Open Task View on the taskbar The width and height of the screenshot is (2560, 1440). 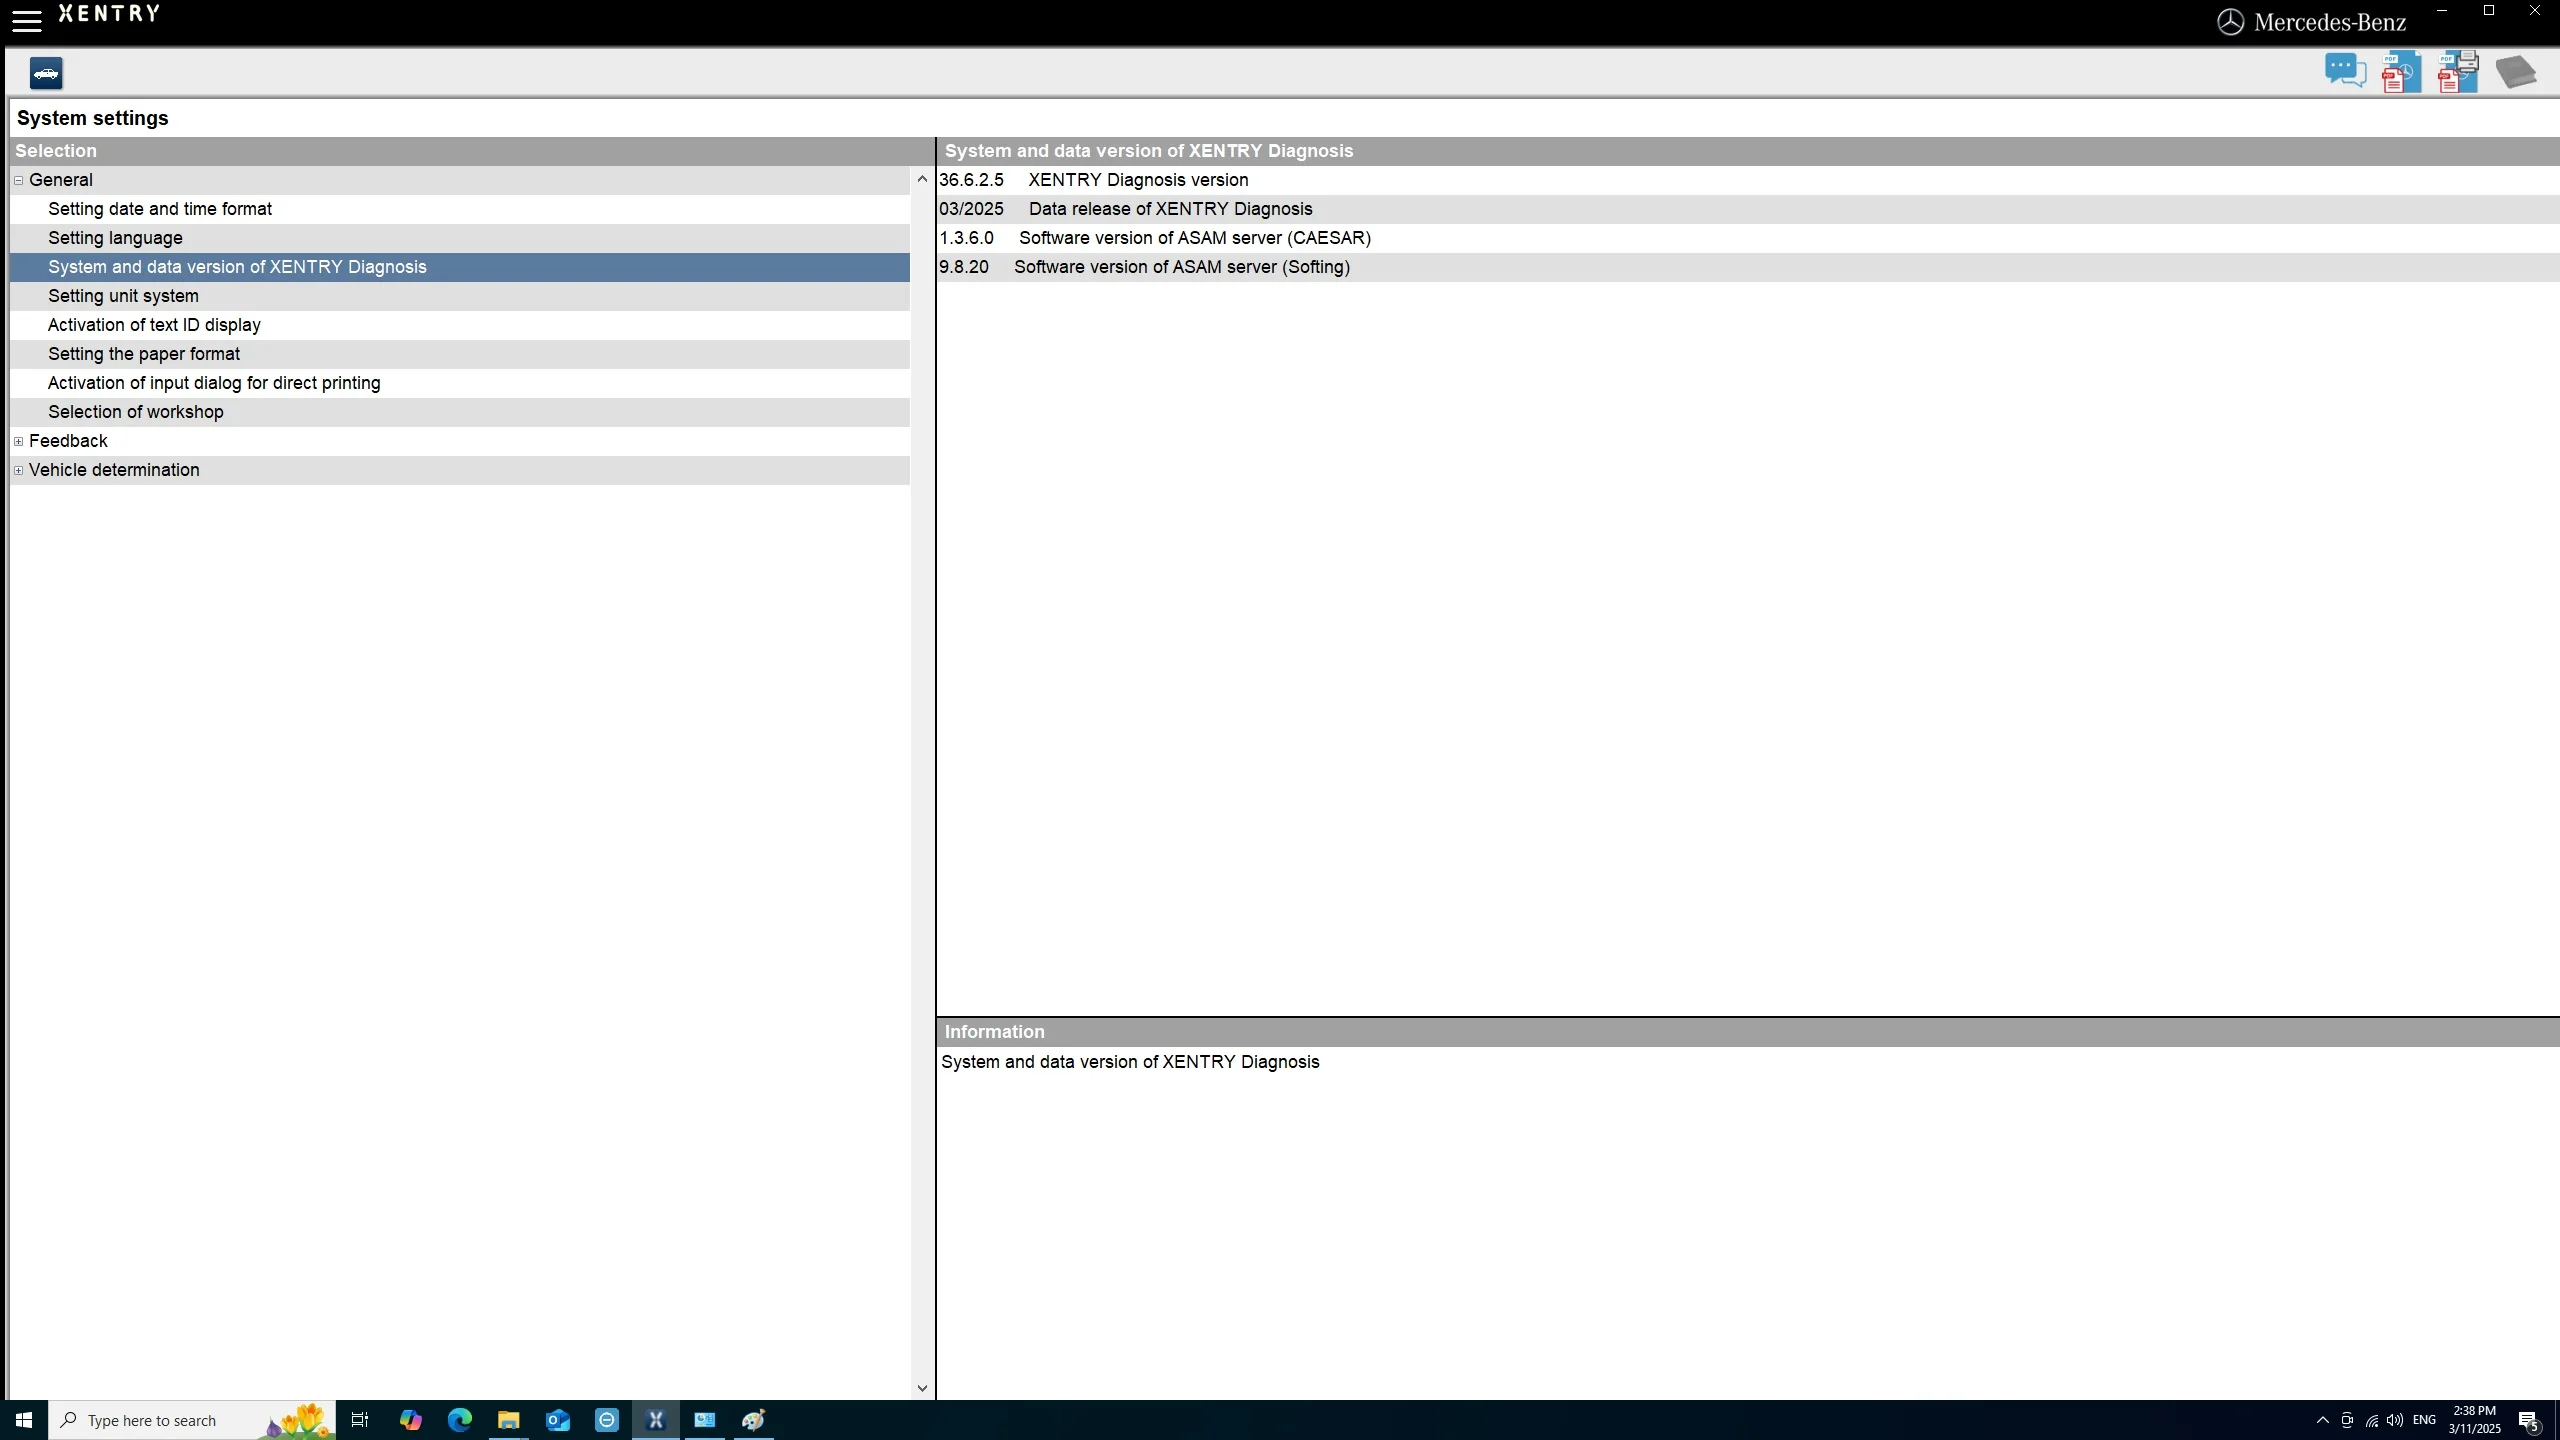[x=360, y=1420]
